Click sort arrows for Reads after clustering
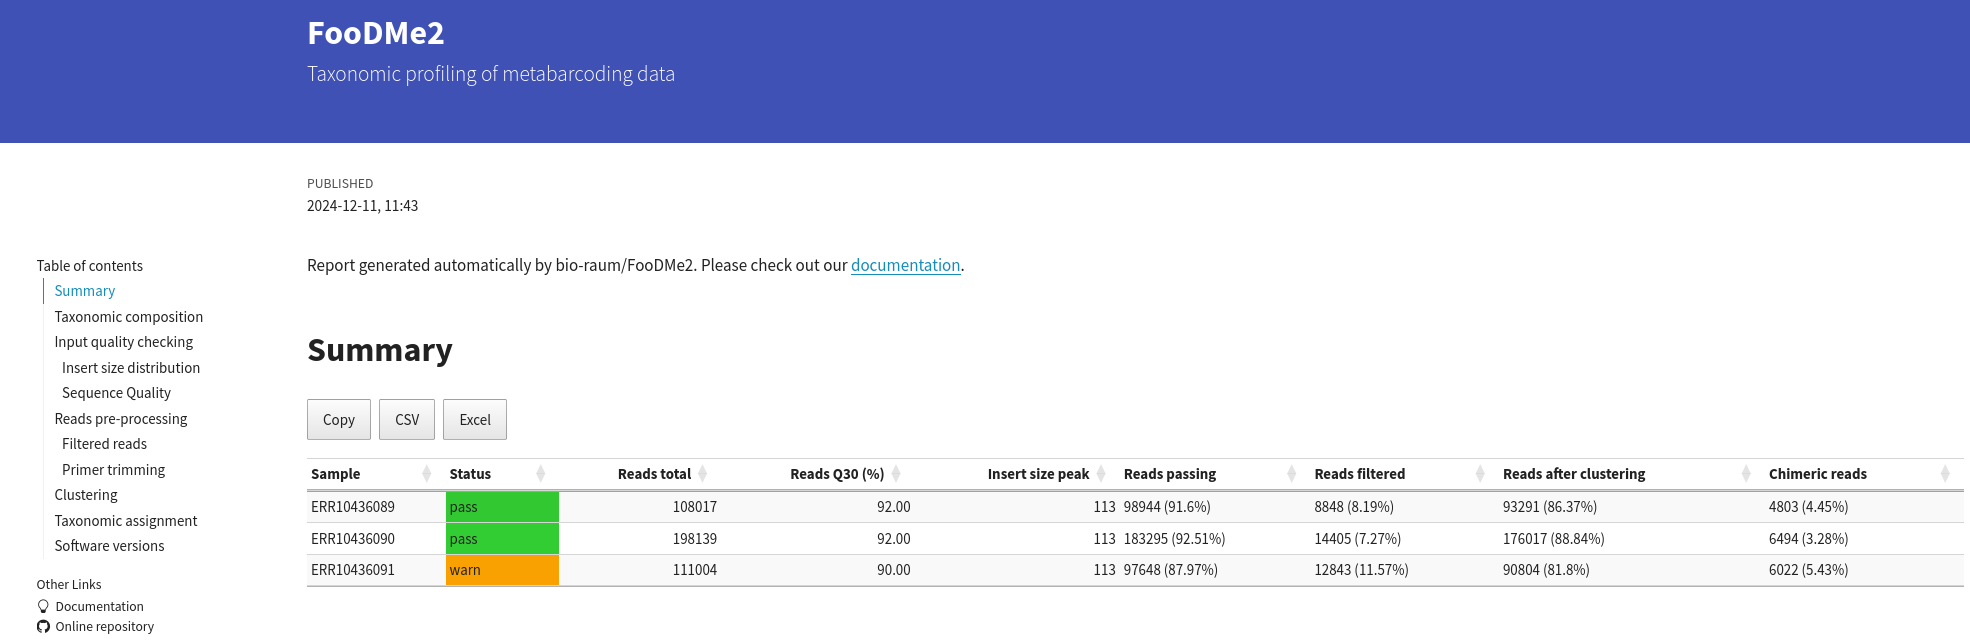 1746,474
